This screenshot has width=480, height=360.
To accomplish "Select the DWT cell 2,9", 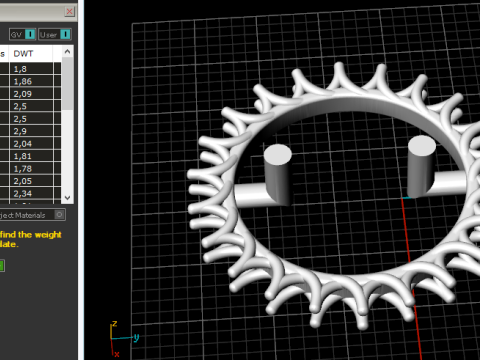I will coord(31,131).
